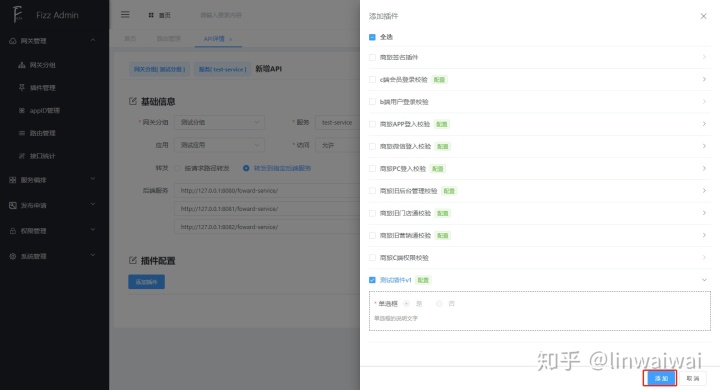This screenshot has height=390, width=720.
Task: Open the 访问 field showing 允许
Action: [x=338, y=145]
